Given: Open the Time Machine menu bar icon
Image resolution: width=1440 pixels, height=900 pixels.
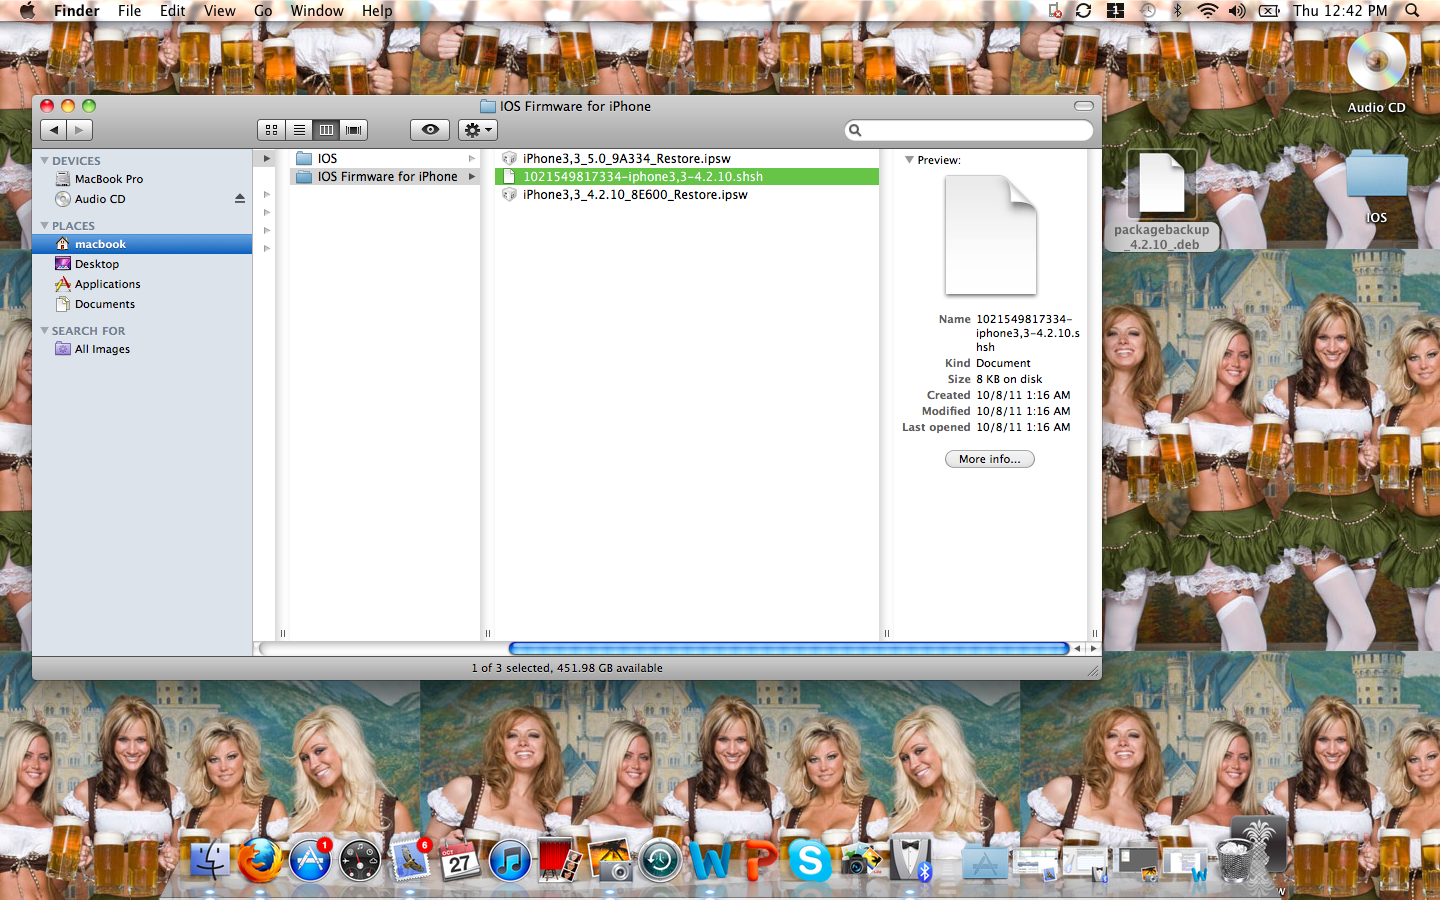Looking at the screenshot, I should pos(1148,11).
